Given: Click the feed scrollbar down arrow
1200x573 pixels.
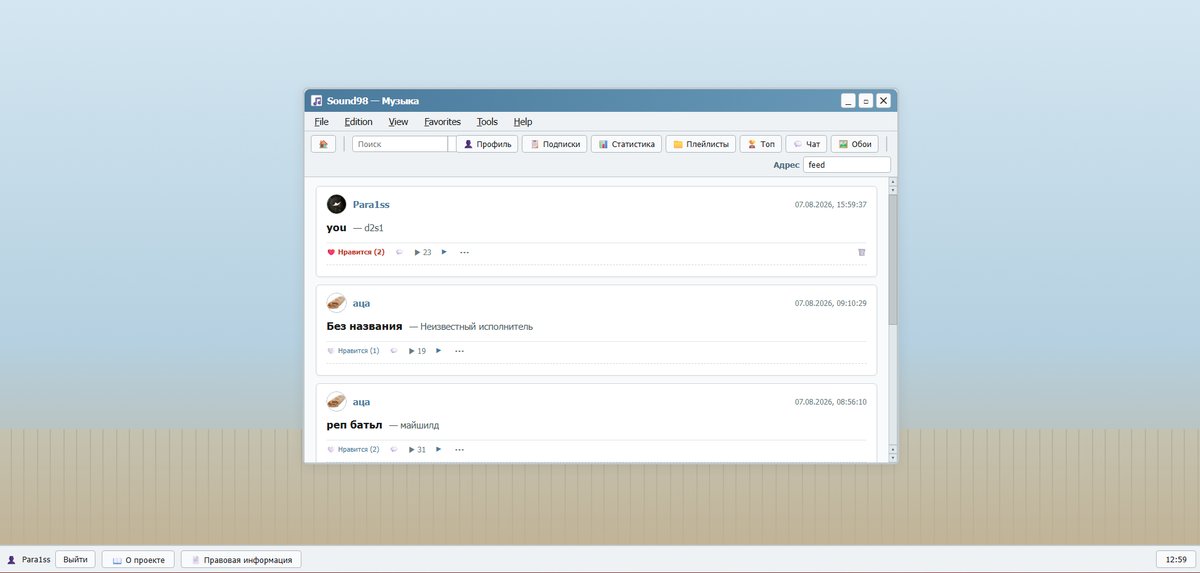Looking at the screenshot, I should tap(892, 458).
